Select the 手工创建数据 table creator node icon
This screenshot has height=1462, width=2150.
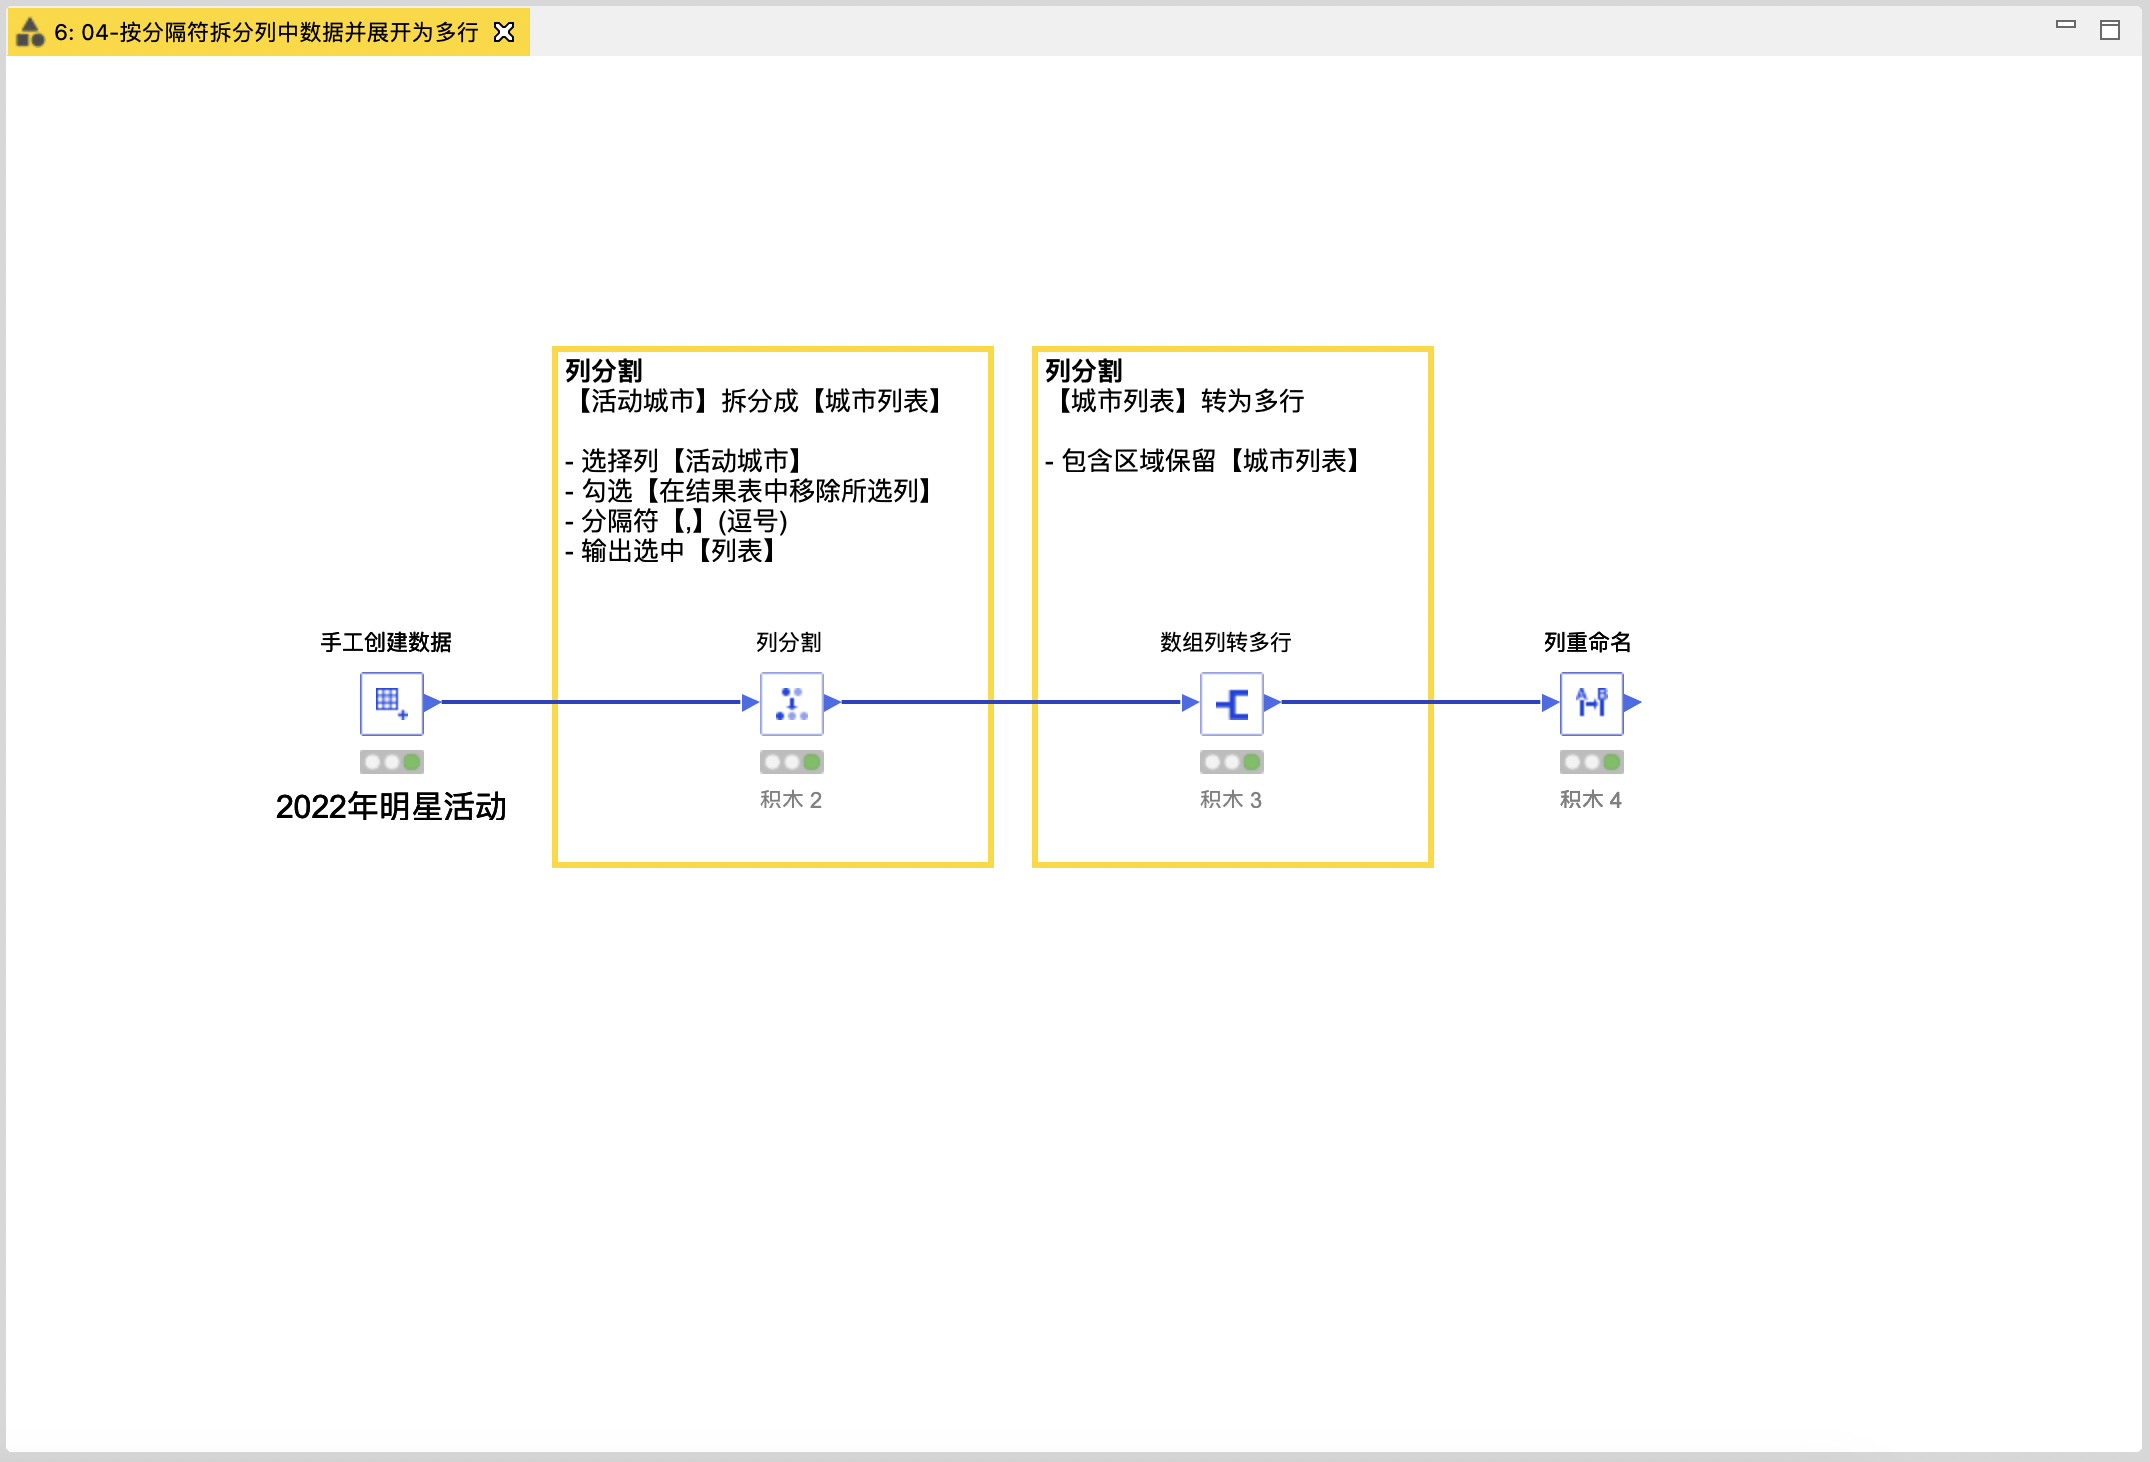(x=391, y=703)
